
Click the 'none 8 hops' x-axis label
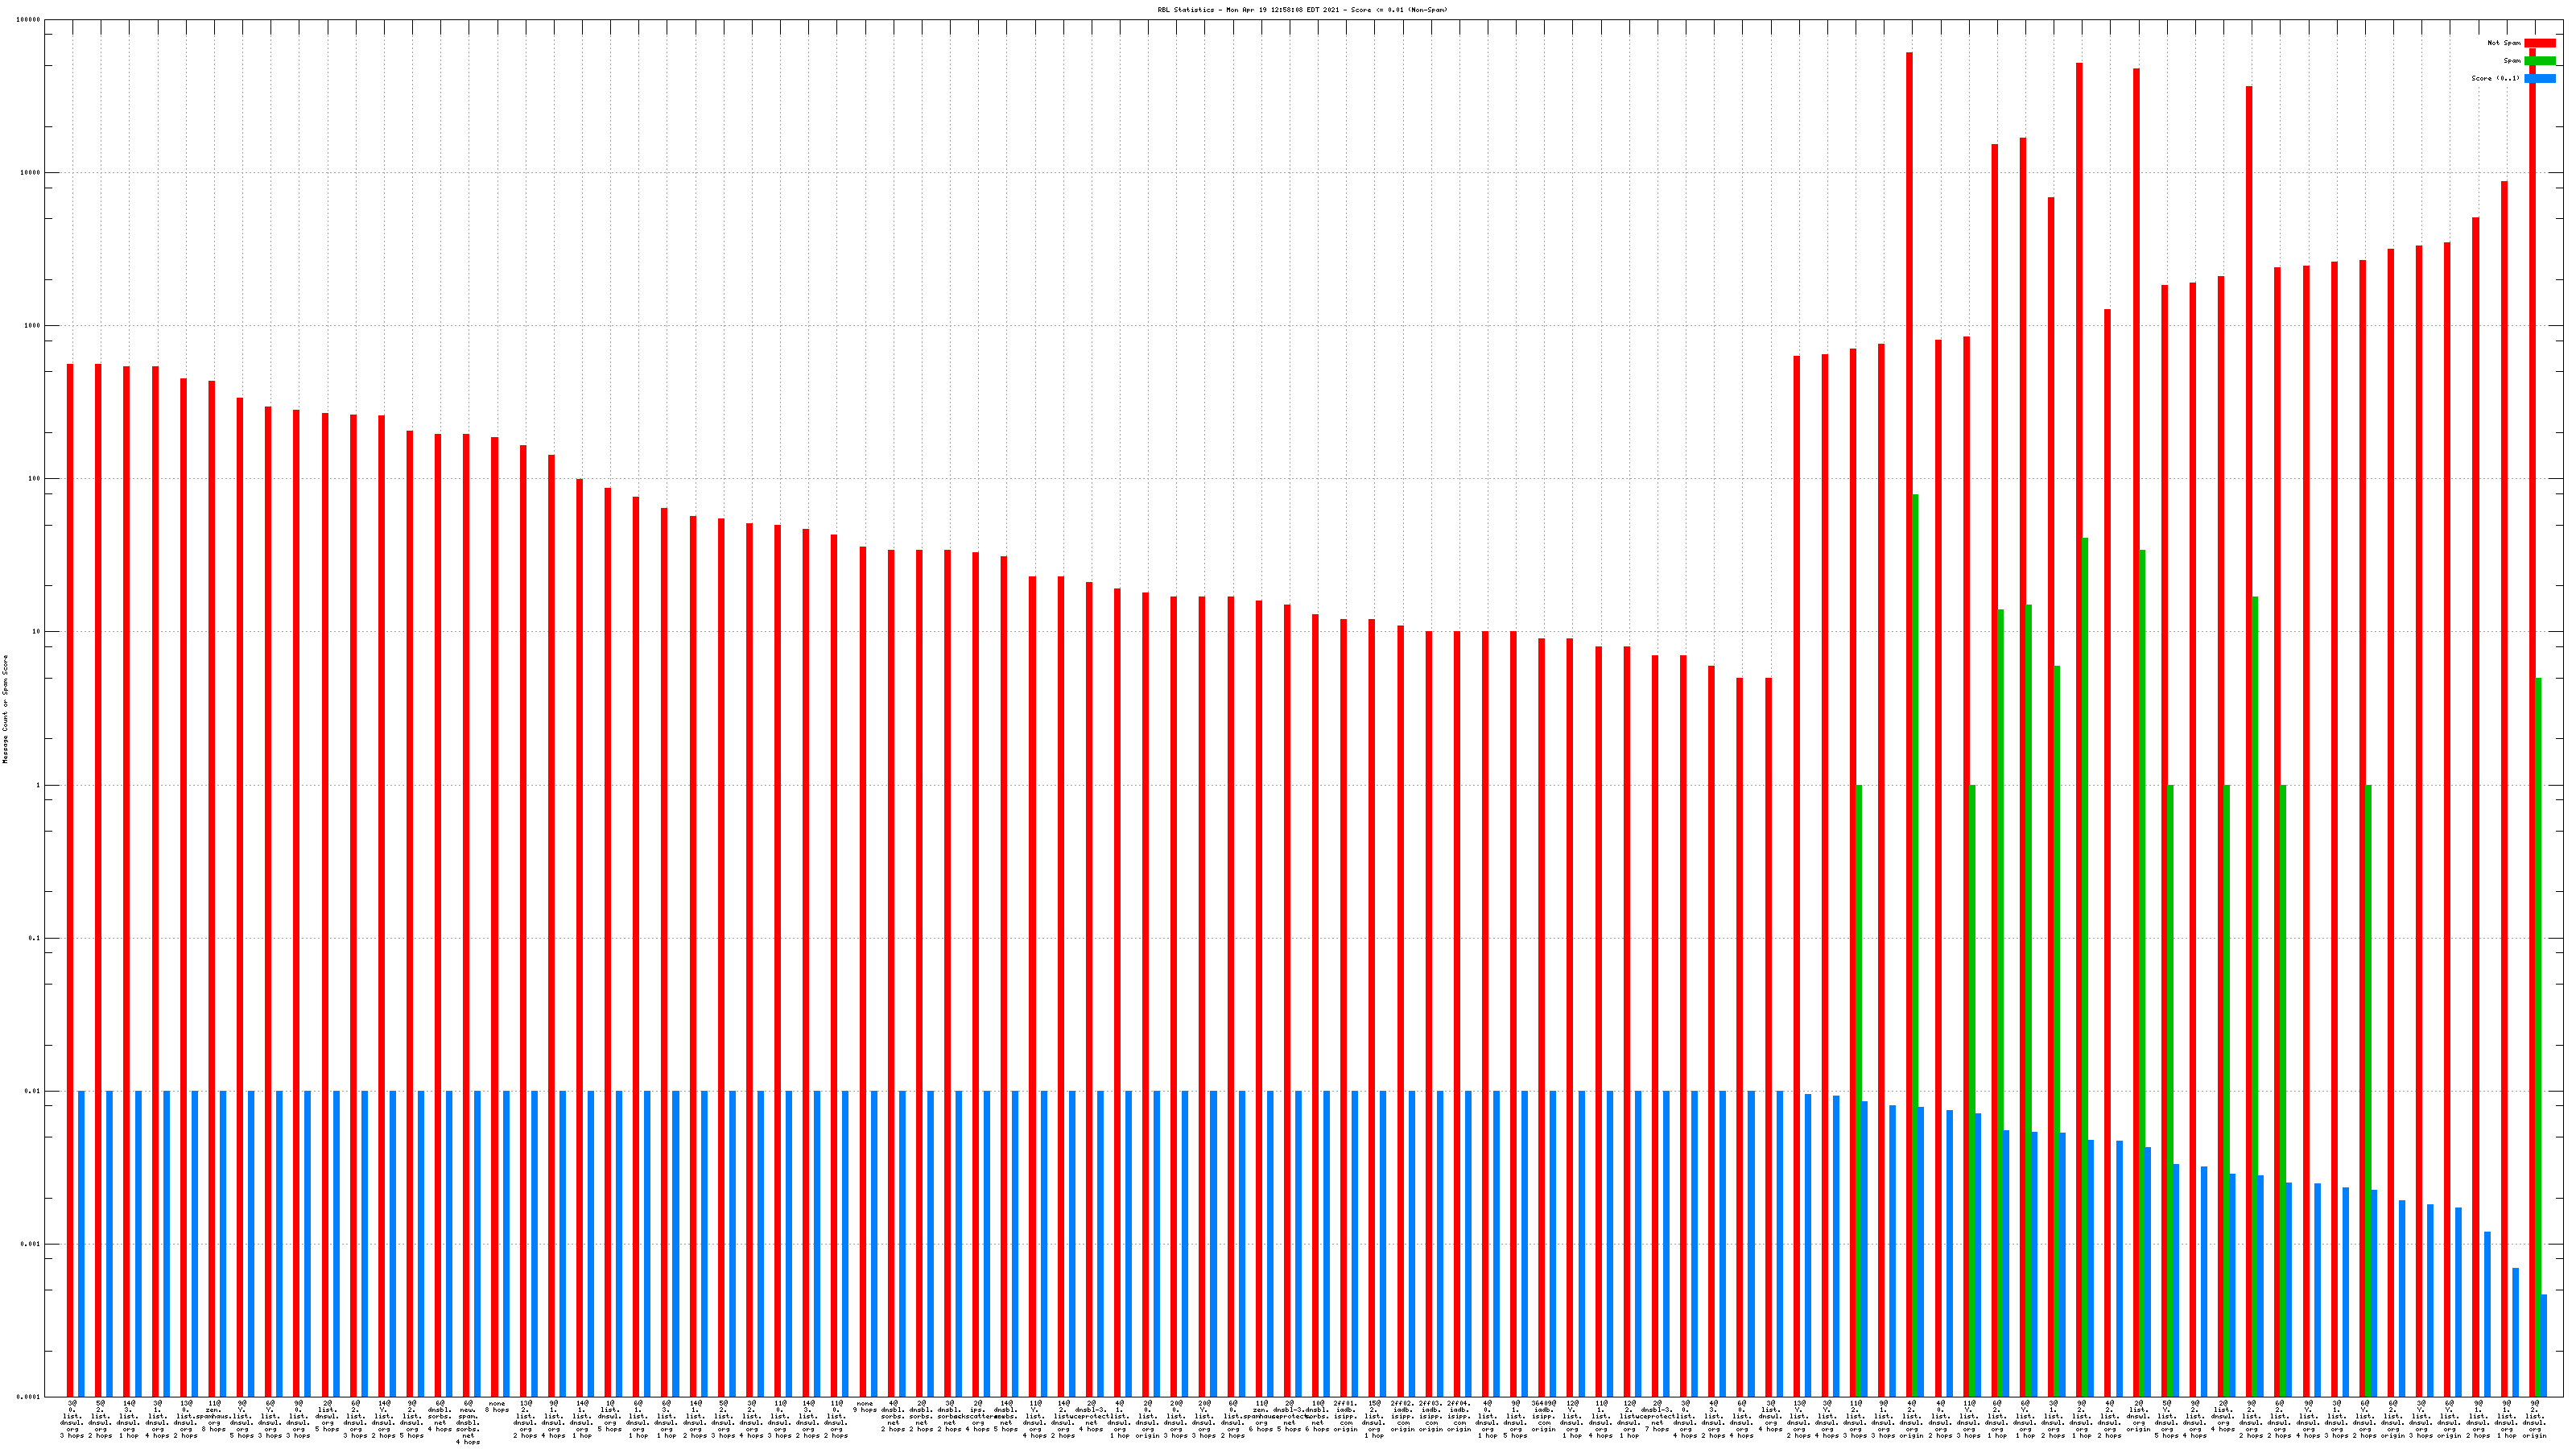click(497, 1407)
